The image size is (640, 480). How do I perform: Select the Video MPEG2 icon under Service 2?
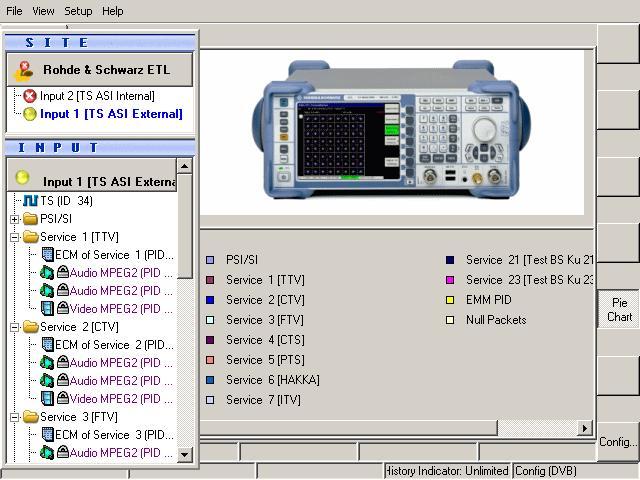46,399
